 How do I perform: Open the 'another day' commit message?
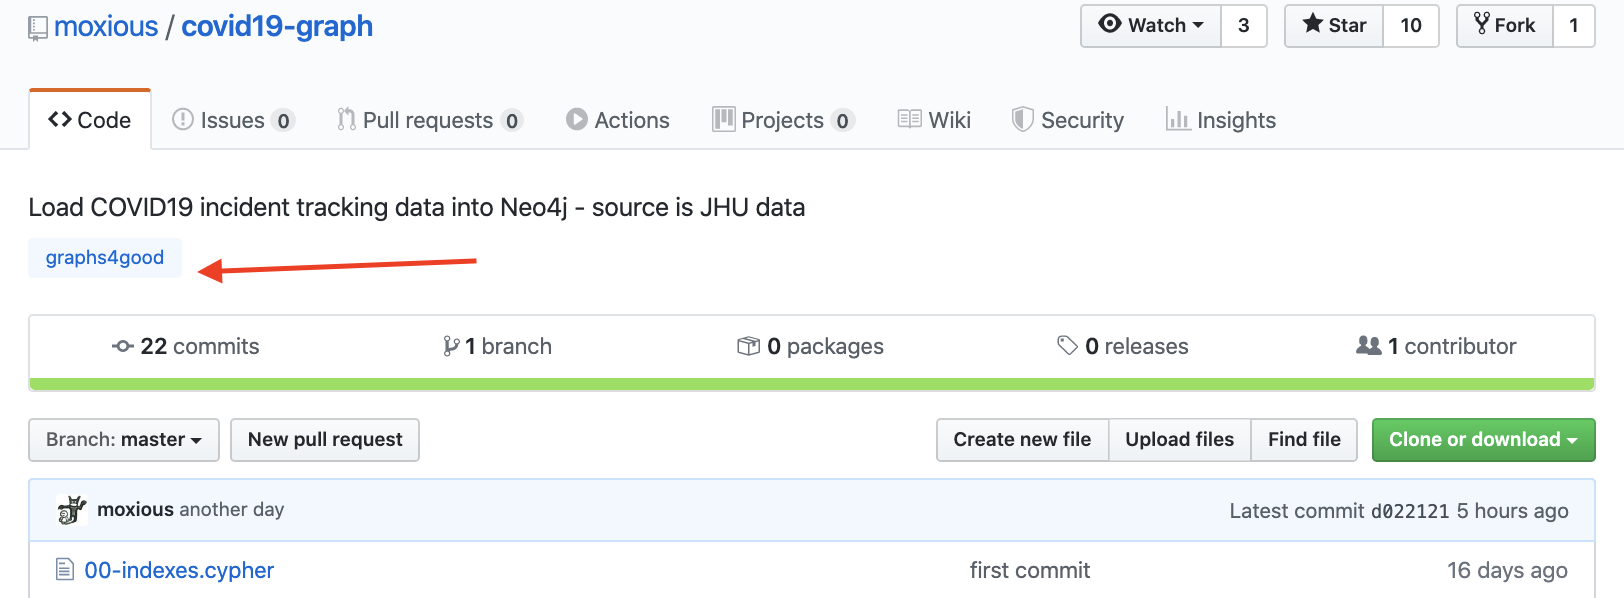tap(232, 510)
